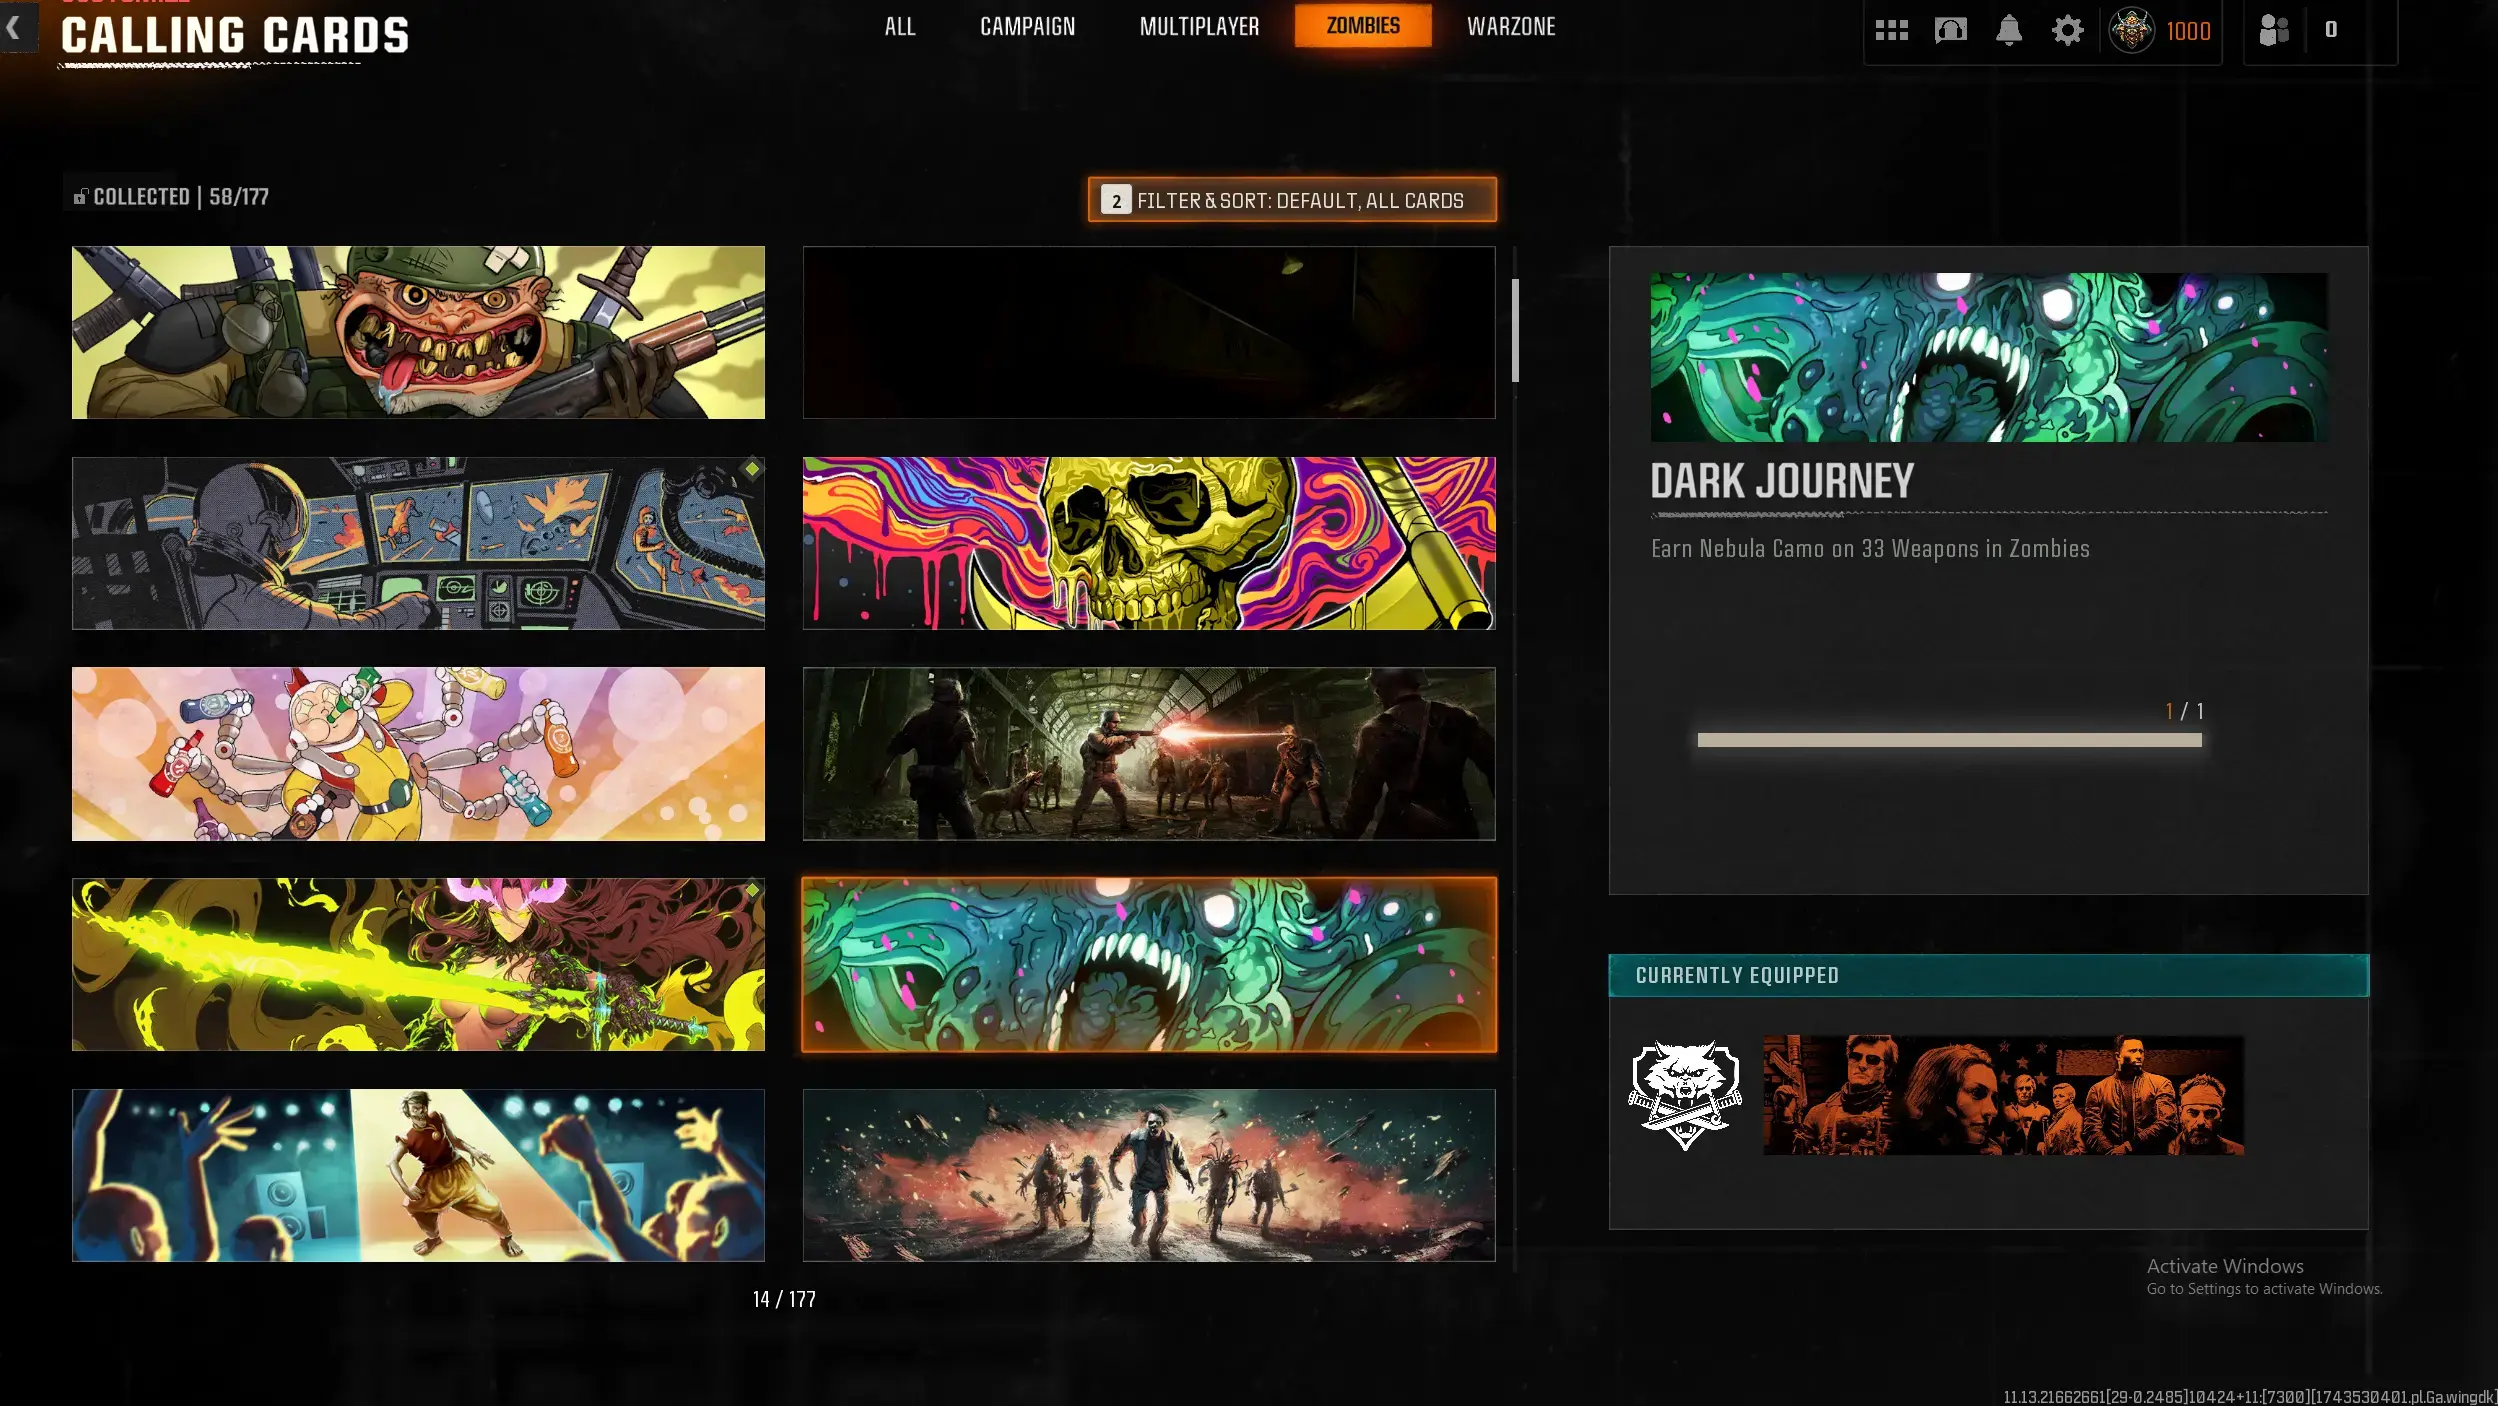2498x1406 pixels.
Task: Select the golden skull calling card
Action: [1149, 543]
